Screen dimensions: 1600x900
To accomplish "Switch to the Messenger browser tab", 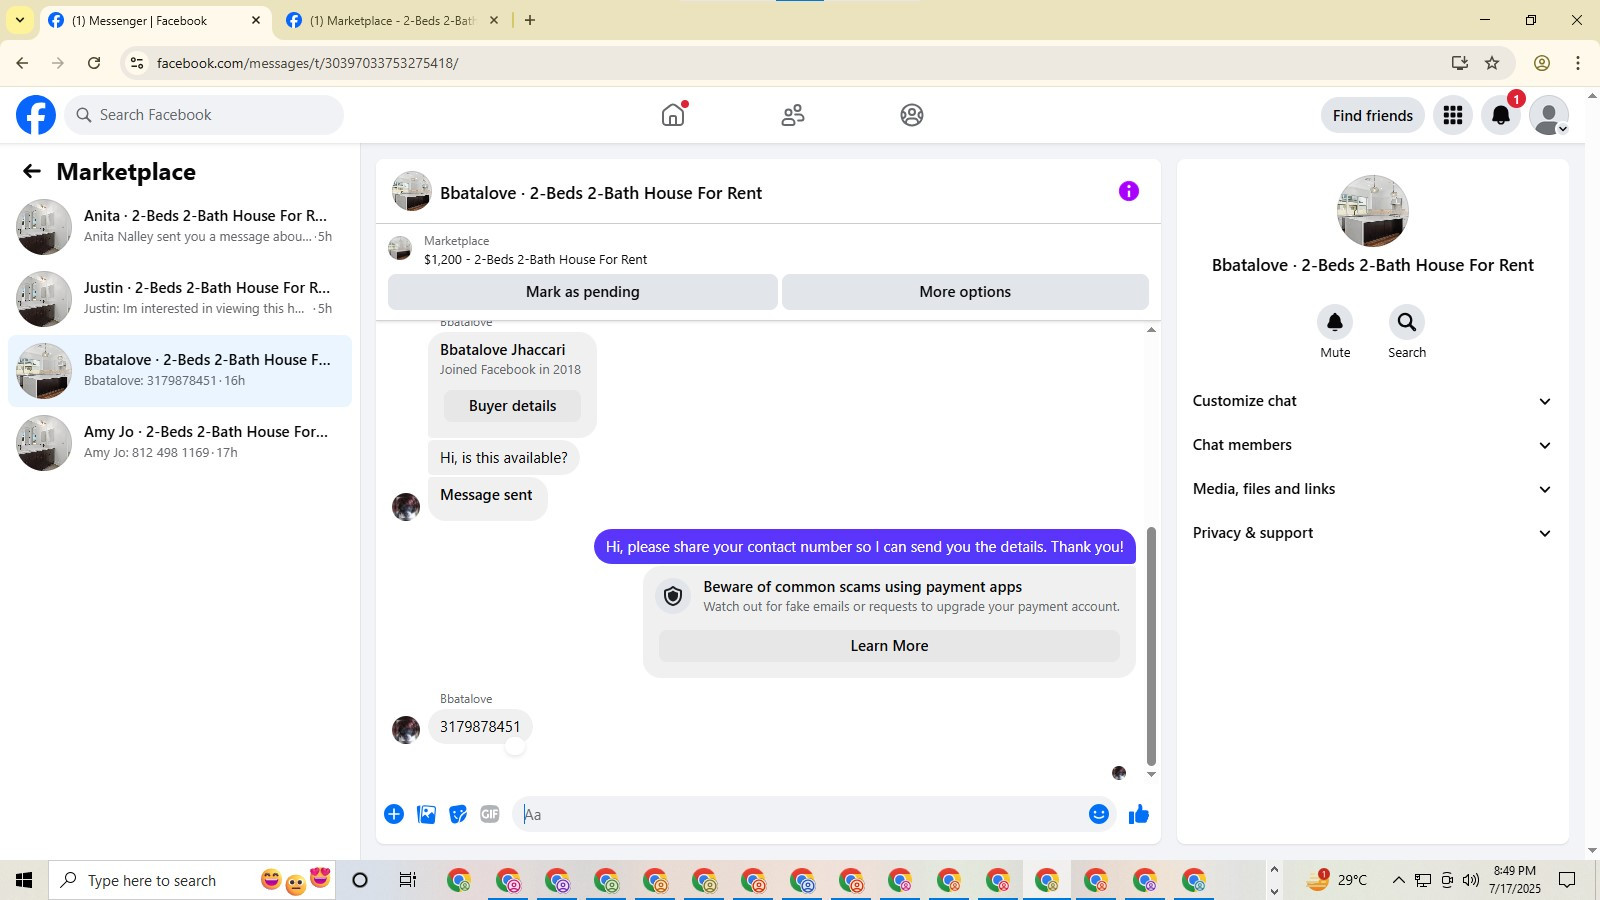I will pyautogui.click(x=155, y=20).
